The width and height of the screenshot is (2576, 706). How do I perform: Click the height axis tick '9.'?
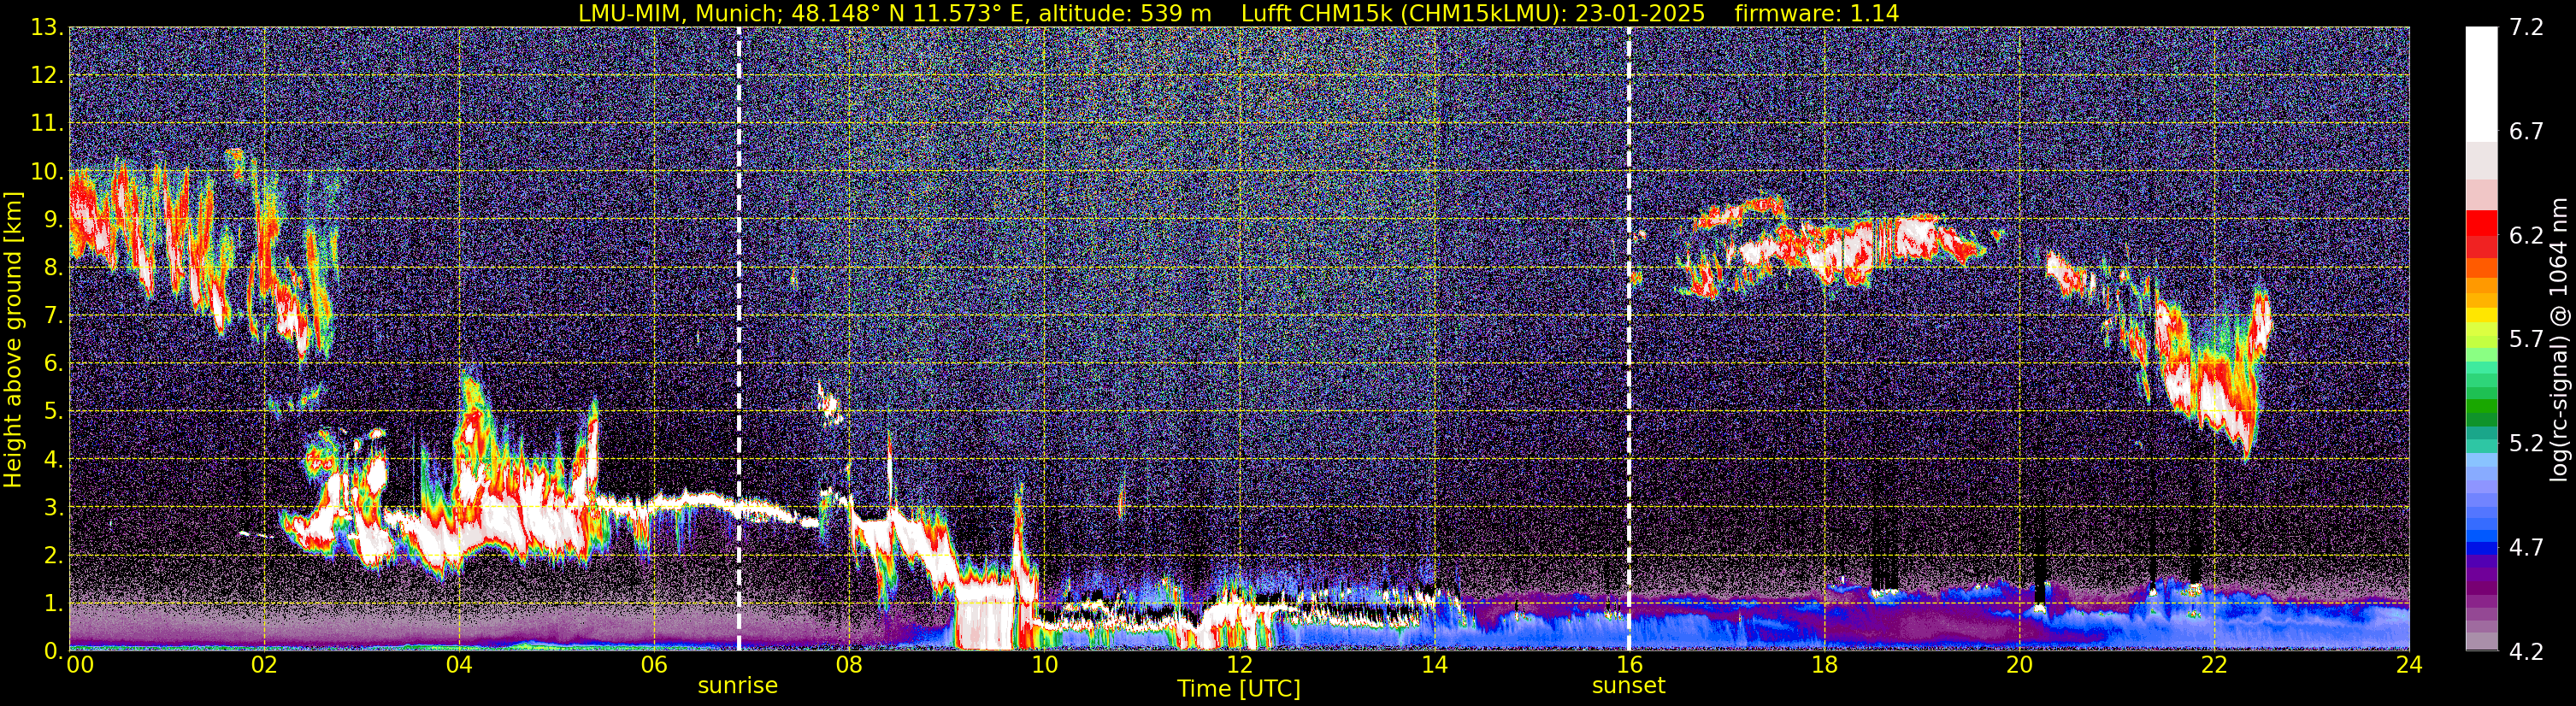click(x=53, y=220)
